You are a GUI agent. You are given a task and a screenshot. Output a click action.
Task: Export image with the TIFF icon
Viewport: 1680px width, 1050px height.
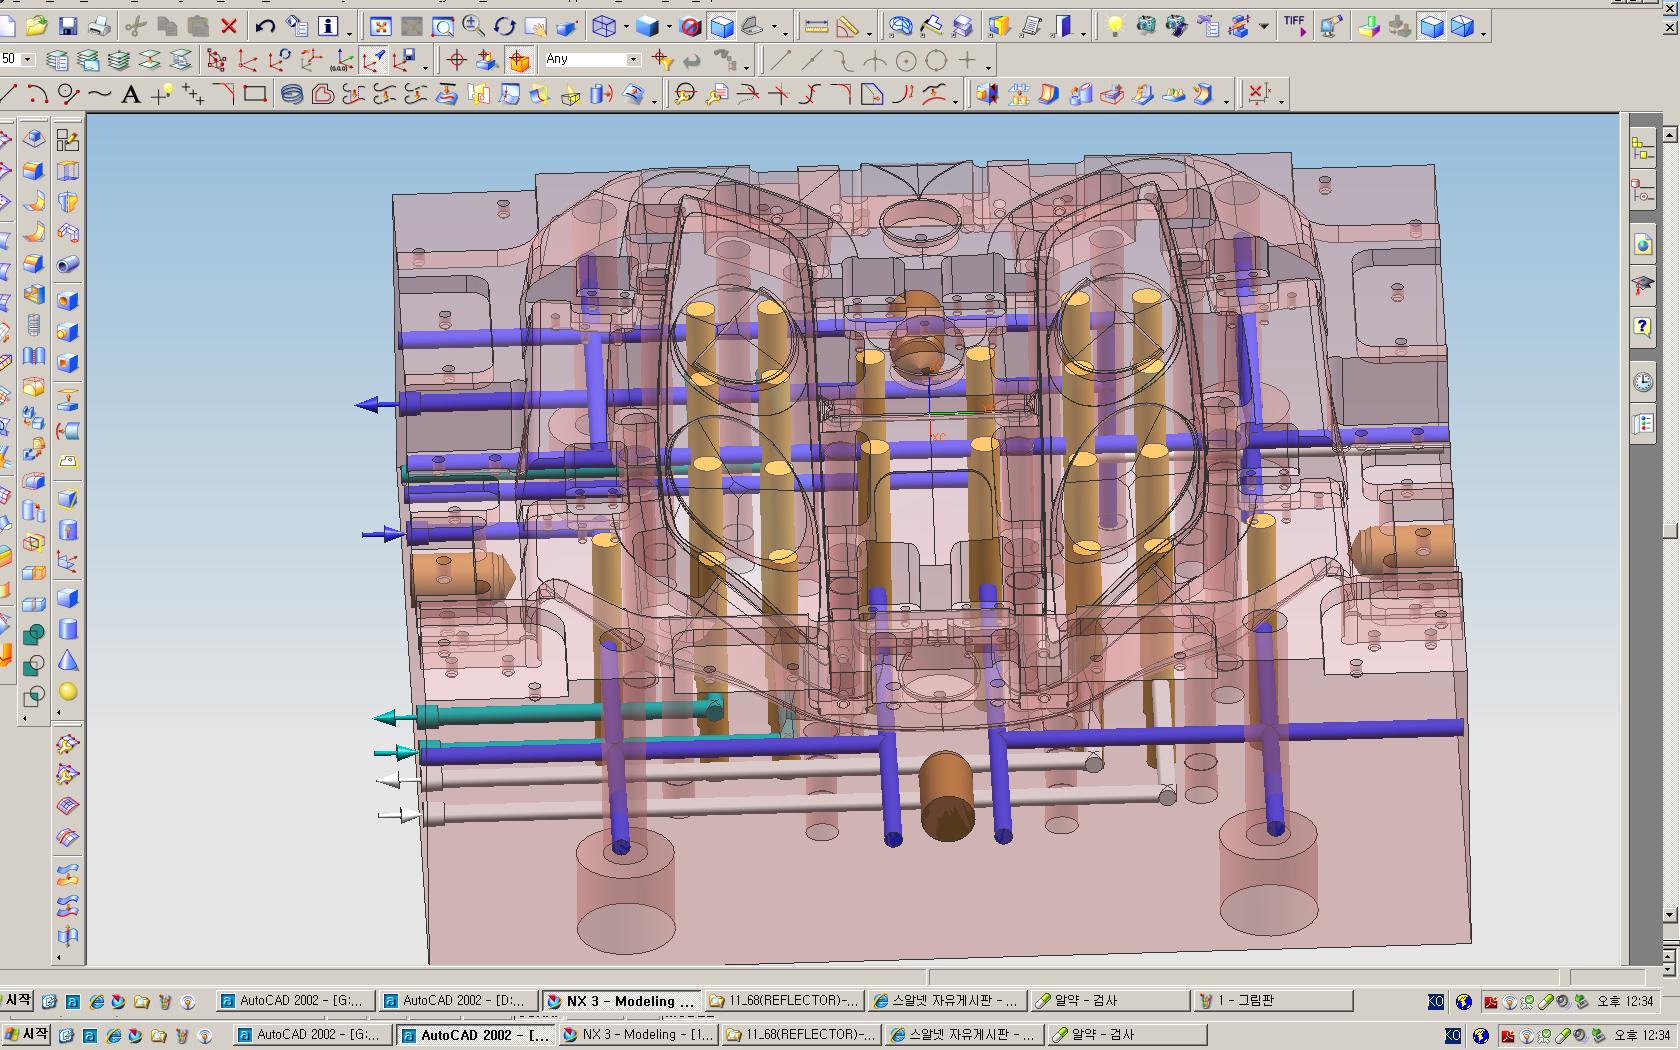click(1294, 26)
